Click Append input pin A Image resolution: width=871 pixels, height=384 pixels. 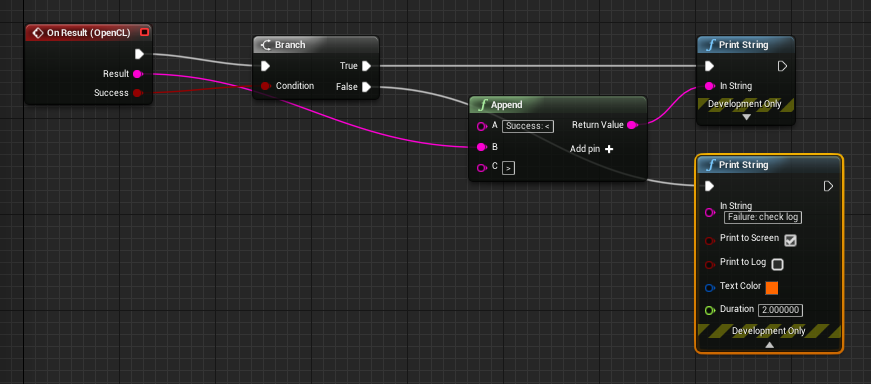pyautogui.click(x=482, y=126)
